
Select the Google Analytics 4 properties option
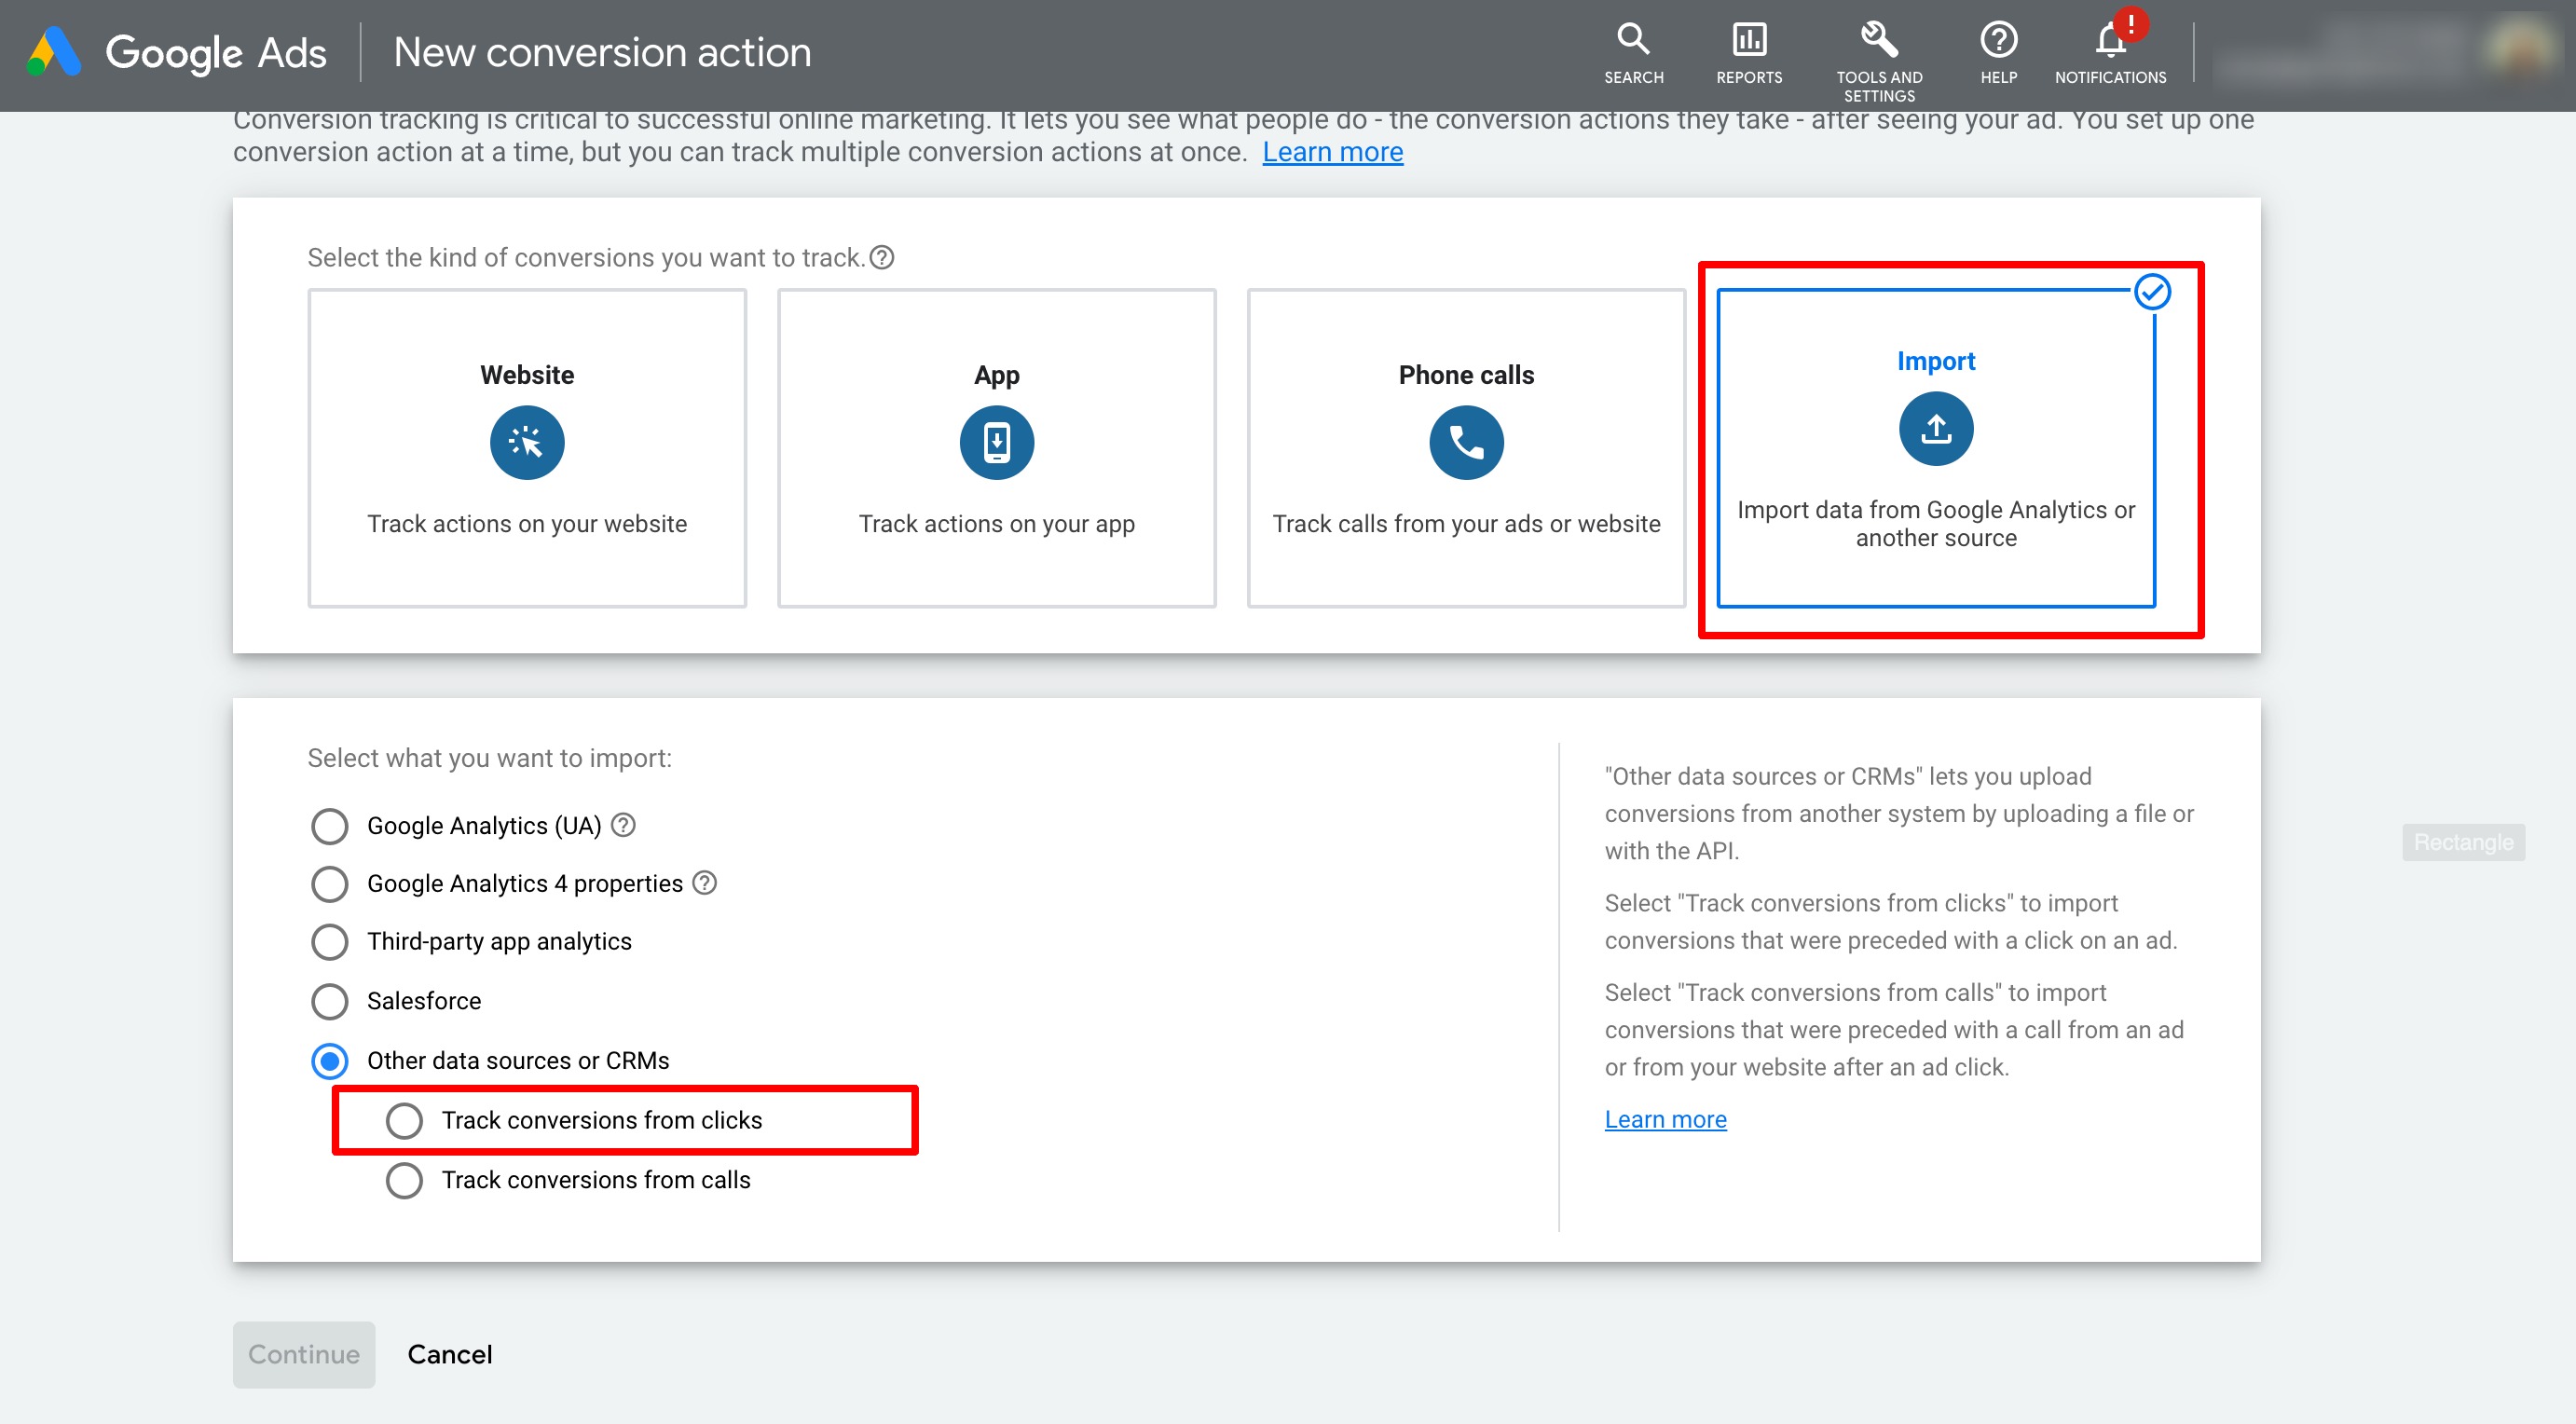[330, 883]
